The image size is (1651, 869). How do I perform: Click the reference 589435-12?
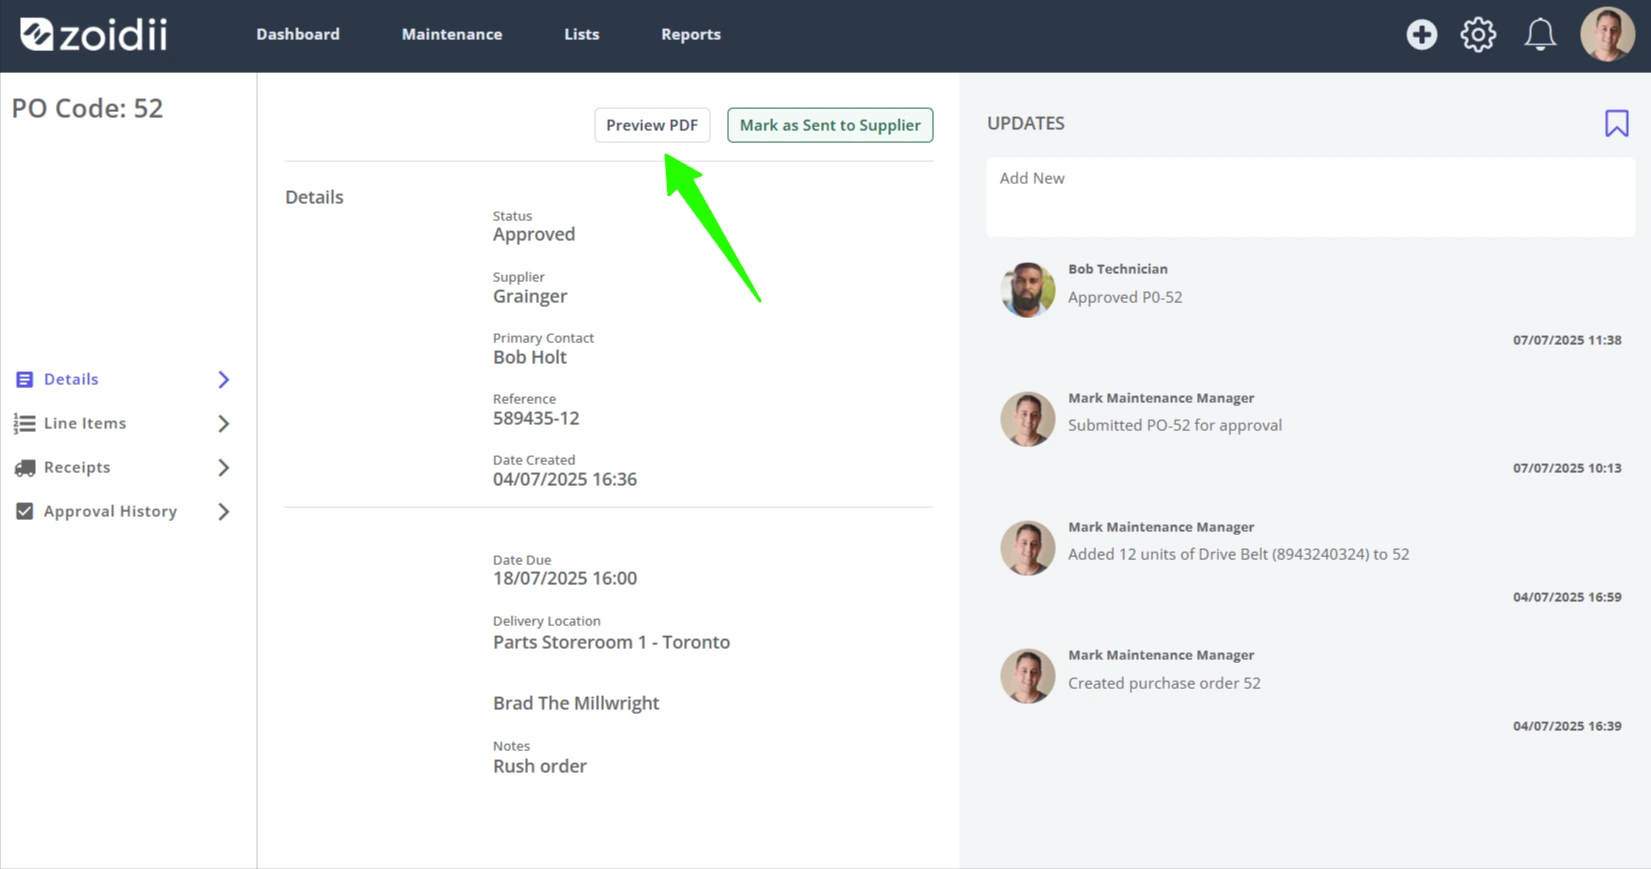click(x=536, y=418)
